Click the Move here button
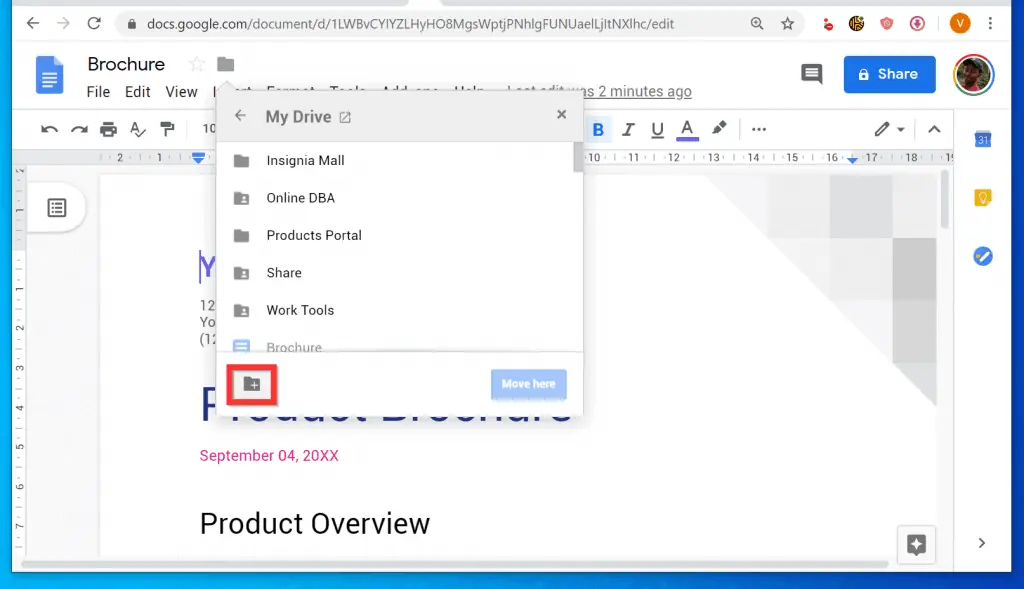This screenshot has height=589, width=1024. click(x=528, y=384)
